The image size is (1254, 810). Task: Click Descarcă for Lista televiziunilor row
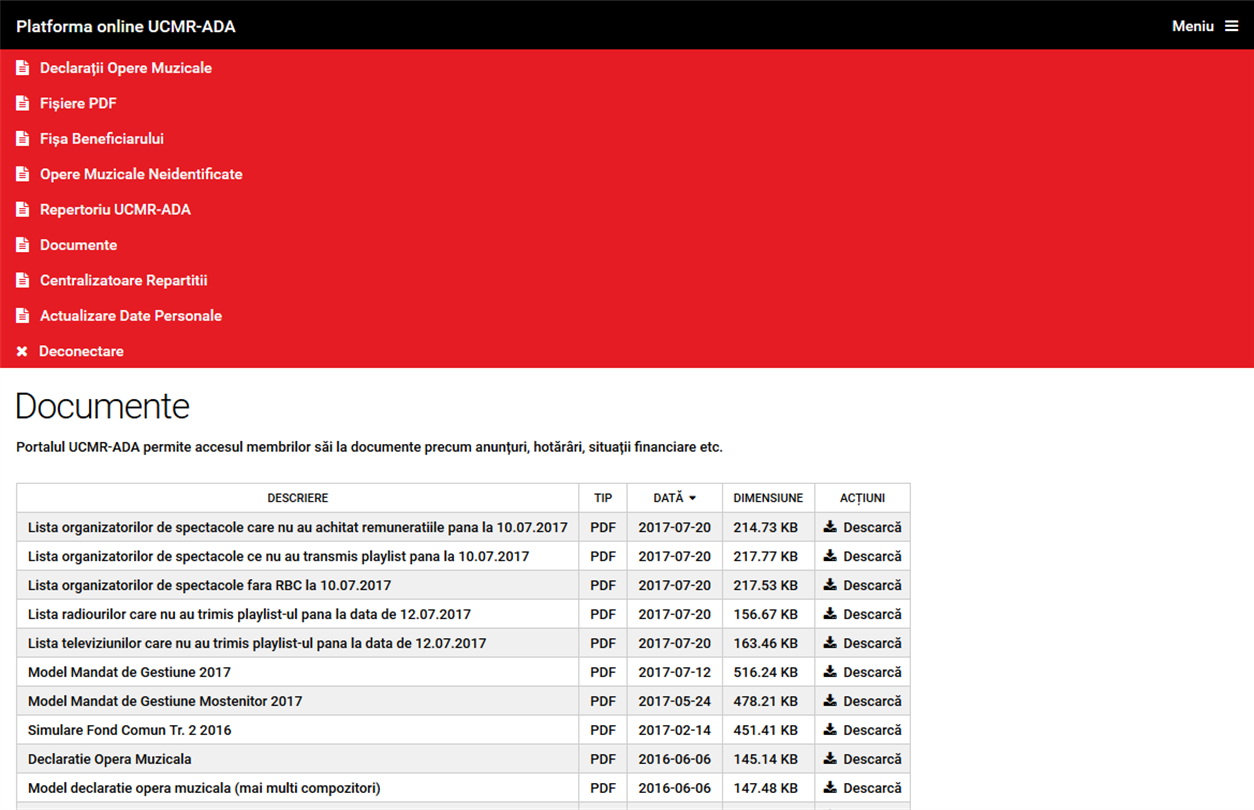(872, 643)
